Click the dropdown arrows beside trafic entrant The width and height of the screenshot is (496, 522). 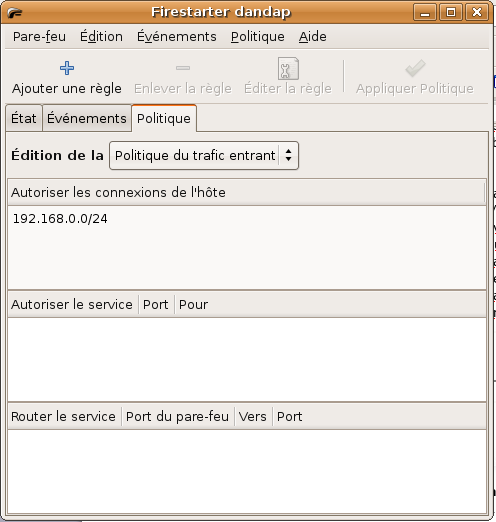click(x=289, y=156)
